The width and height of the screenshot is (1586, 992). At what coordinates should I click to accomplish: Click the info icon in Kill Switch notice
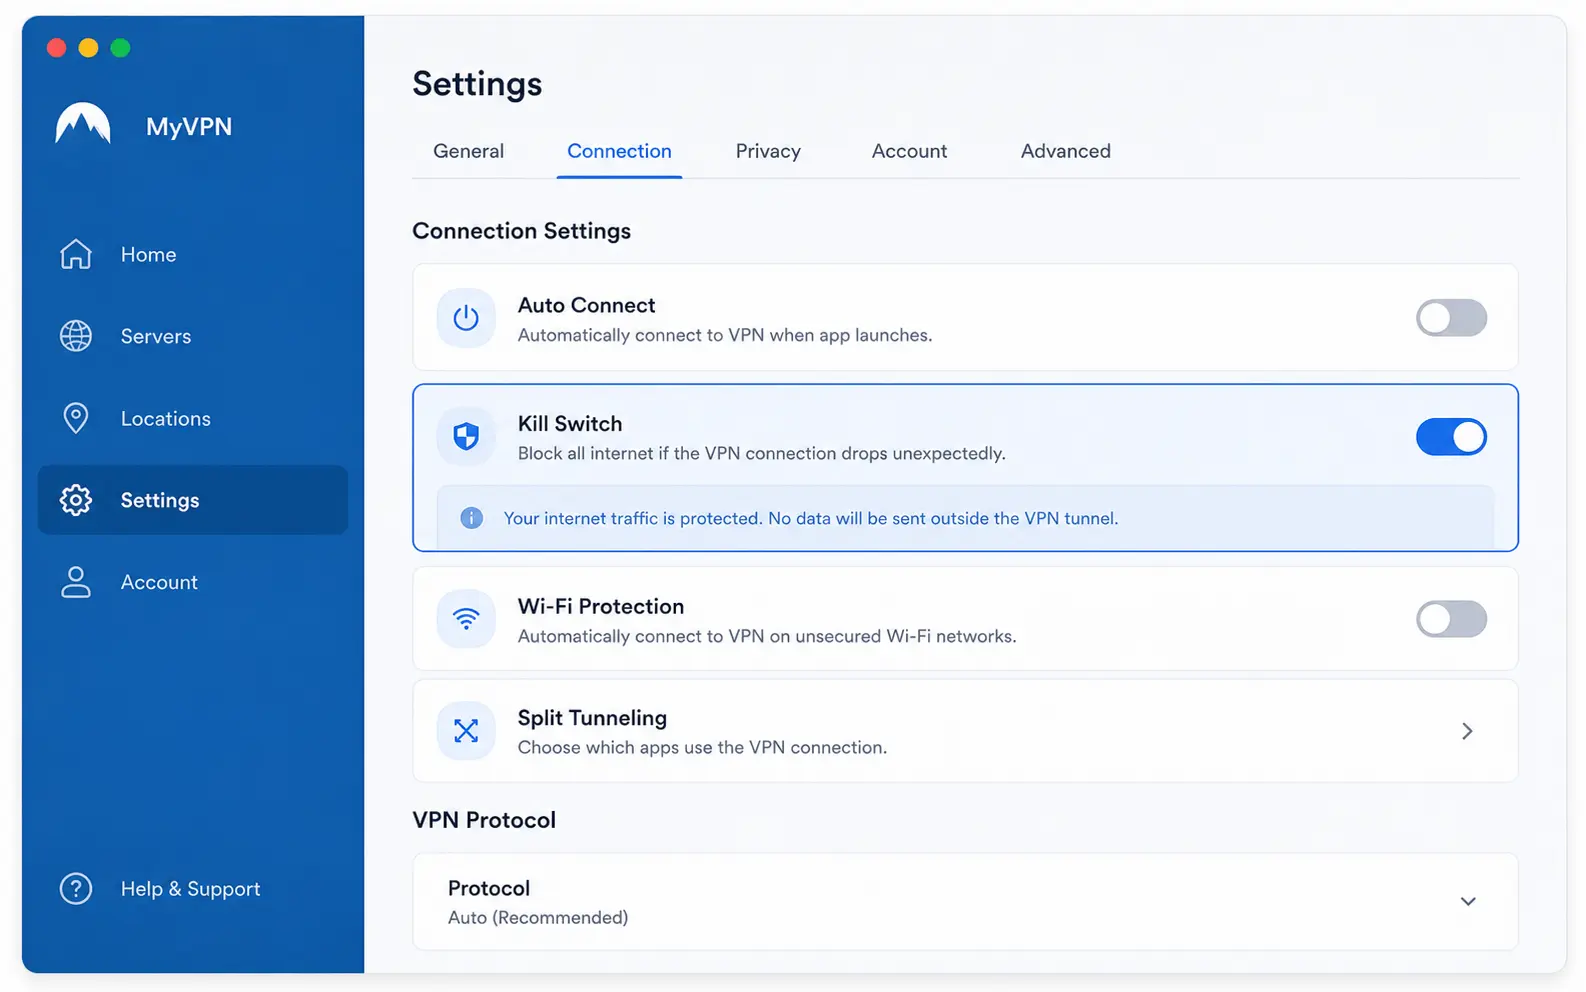[471, 518]
